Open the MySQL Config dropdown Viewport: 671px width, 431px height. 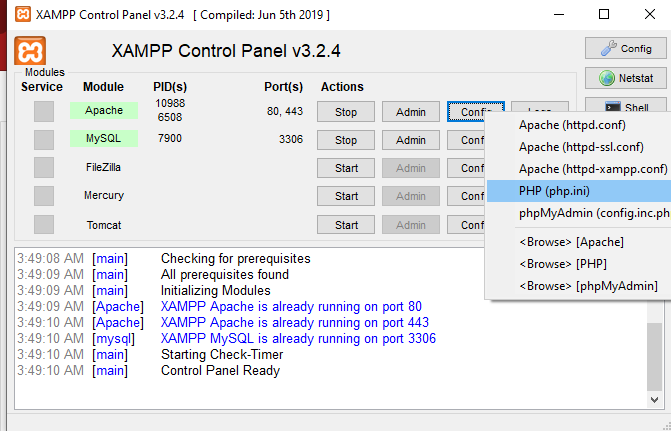click(x=466, y=140)
